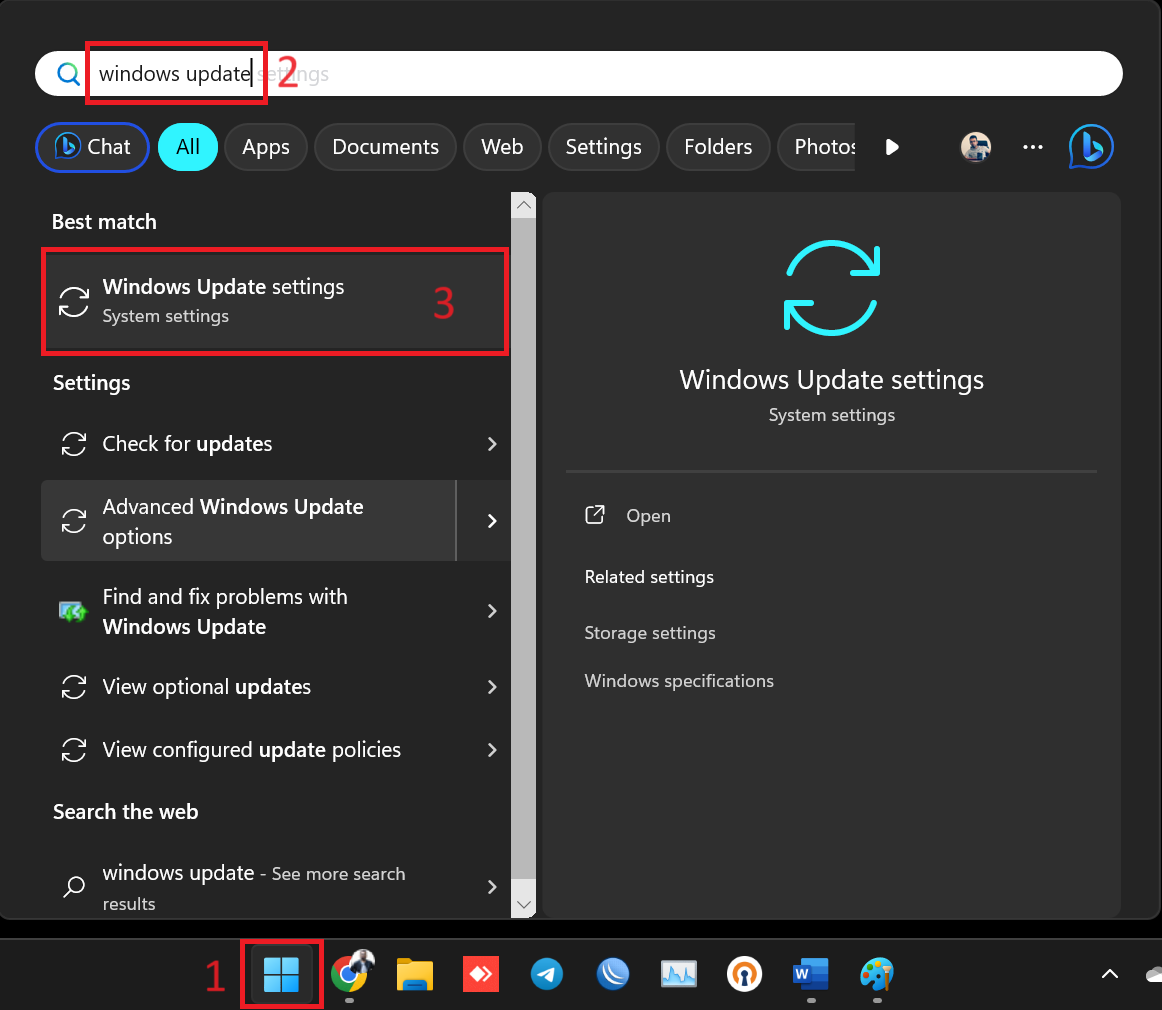Image resolution: width=1162 pixels, height=1010 pixels.
Task: Switch to the Apps filter tab
Action: click(266, 147)
